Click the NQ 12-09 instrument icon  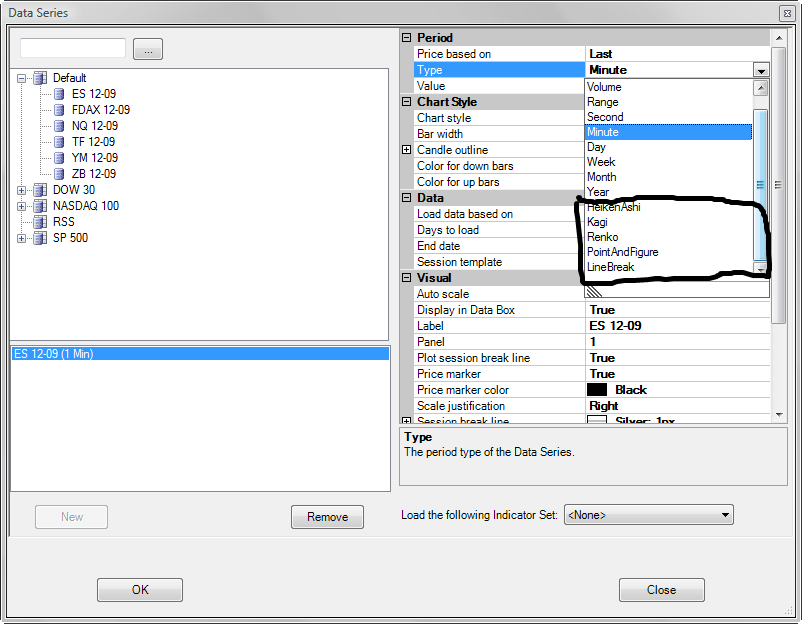(x=59, y=126)
